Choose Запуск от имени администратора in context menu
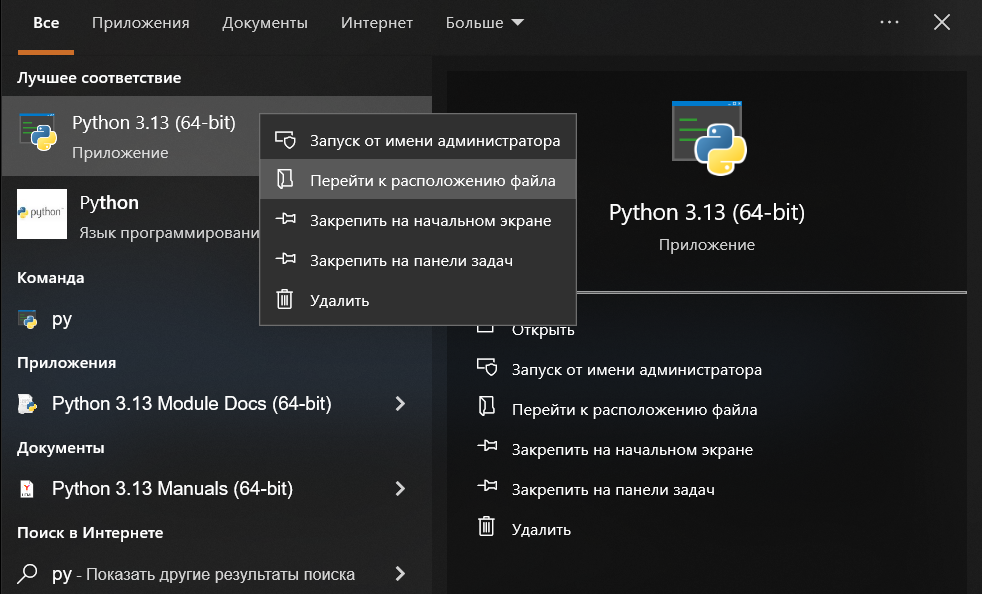Viewport: 982px width, 594px height. click(418, 140)
